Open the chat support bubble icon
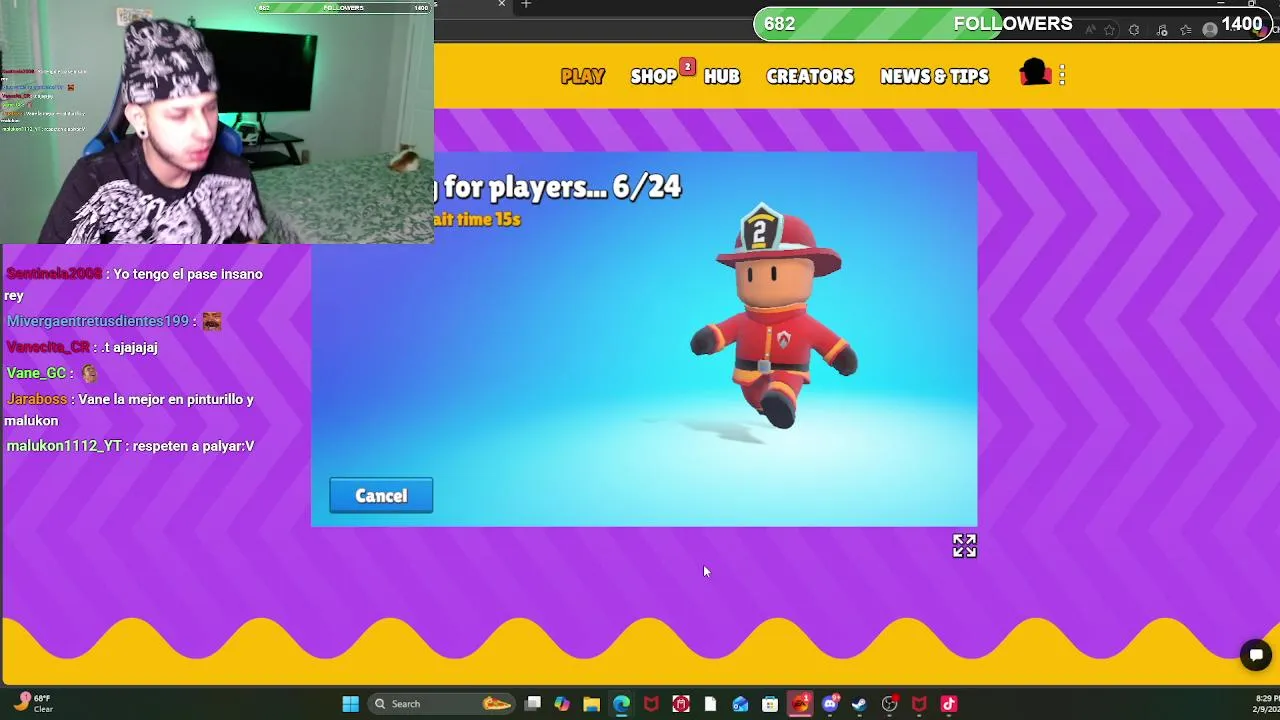 pyautogui.click(x=1255, y=655)
